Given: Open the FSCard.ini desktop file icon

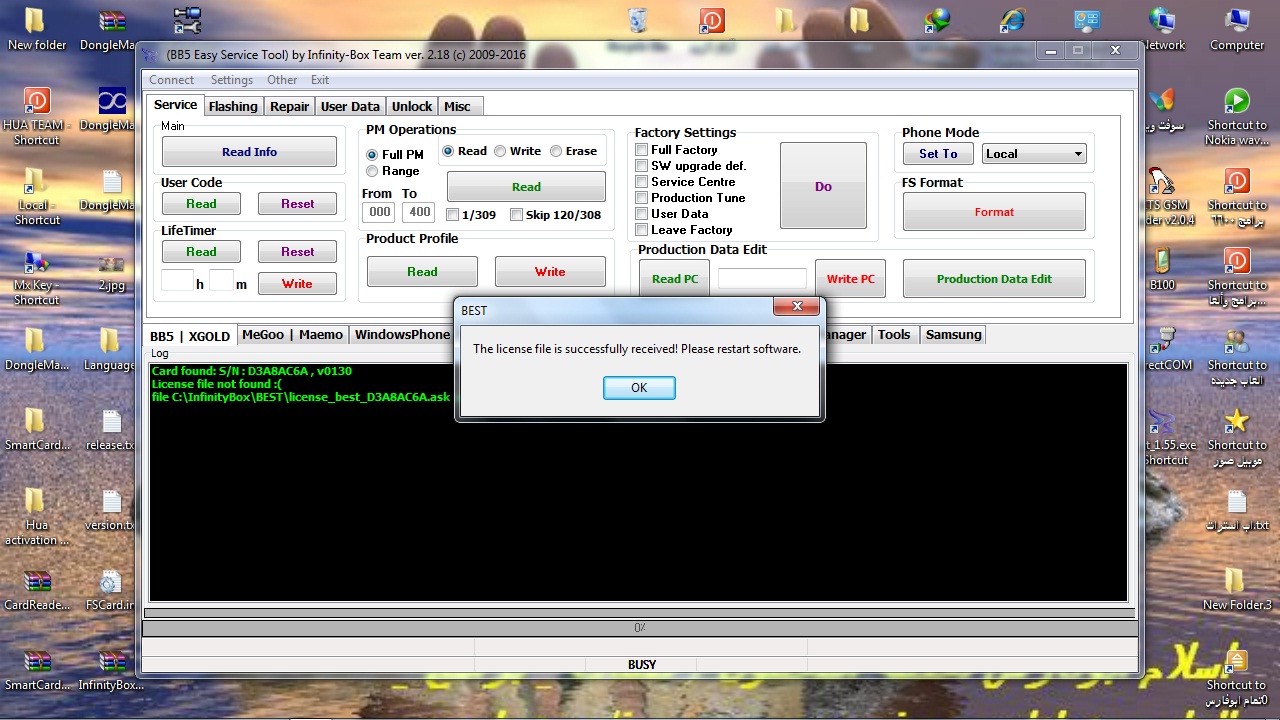Looking at the screenshot, I should (111, 590).
